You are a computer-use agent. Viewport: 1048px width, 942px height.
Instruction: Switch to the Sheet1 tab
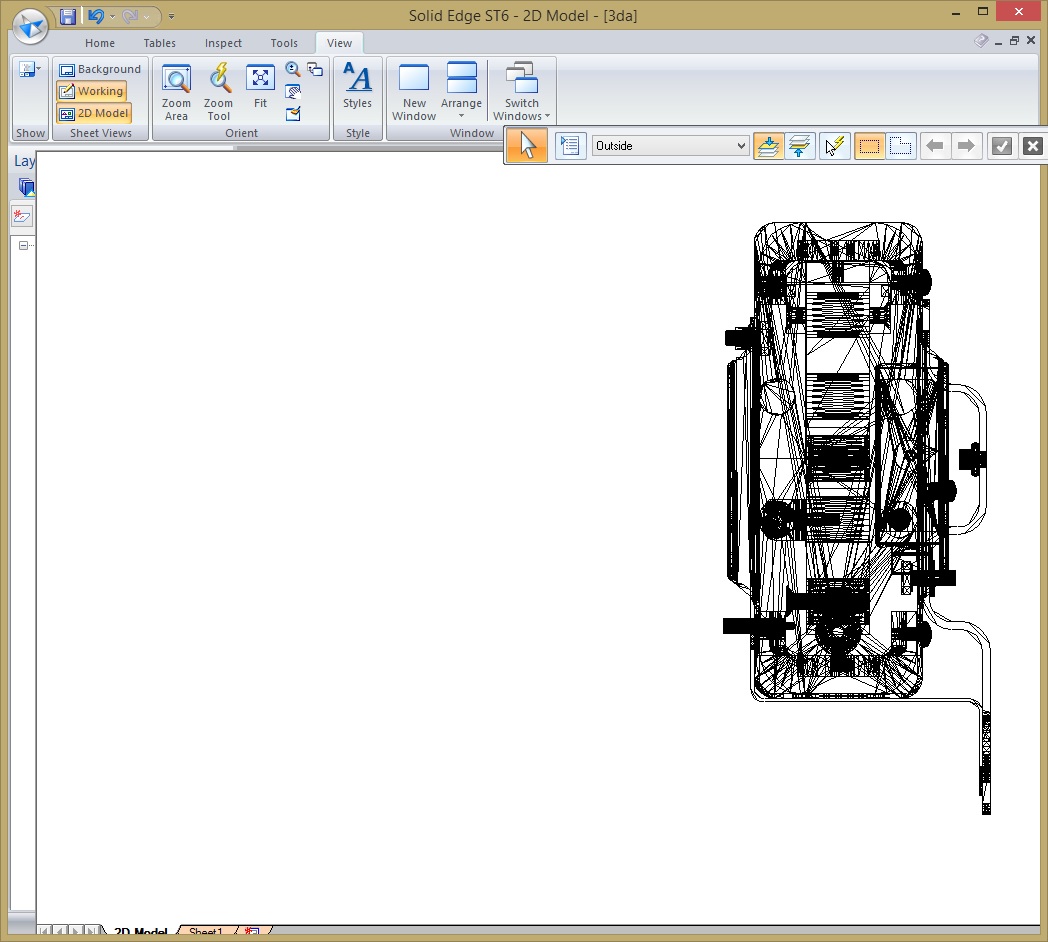[205, 931]
